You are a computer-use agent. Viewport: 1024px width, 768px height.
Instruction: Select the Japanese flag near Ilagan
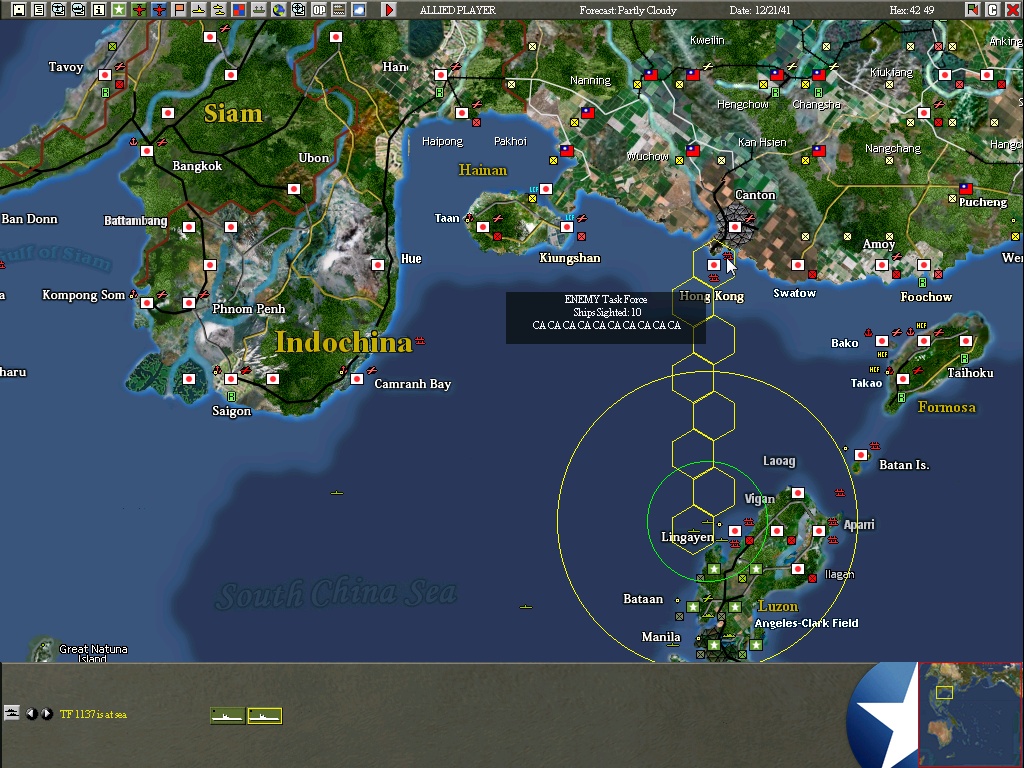click(x=797, y=569)
